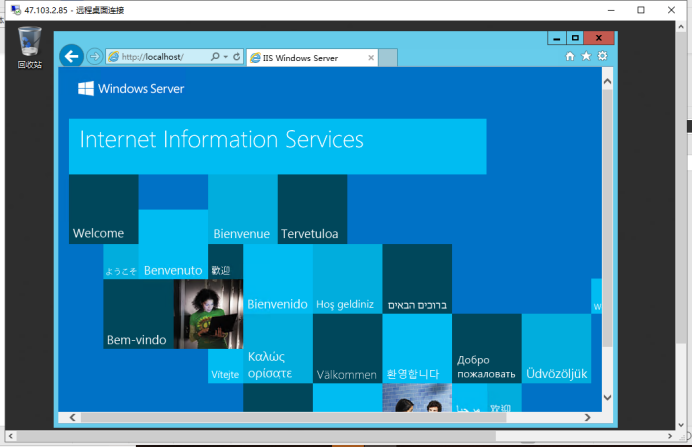Viewport: 692px width, 447px height.
Task: Click the page vertical scrollbar up arrow
Action: tap(607, 82)
